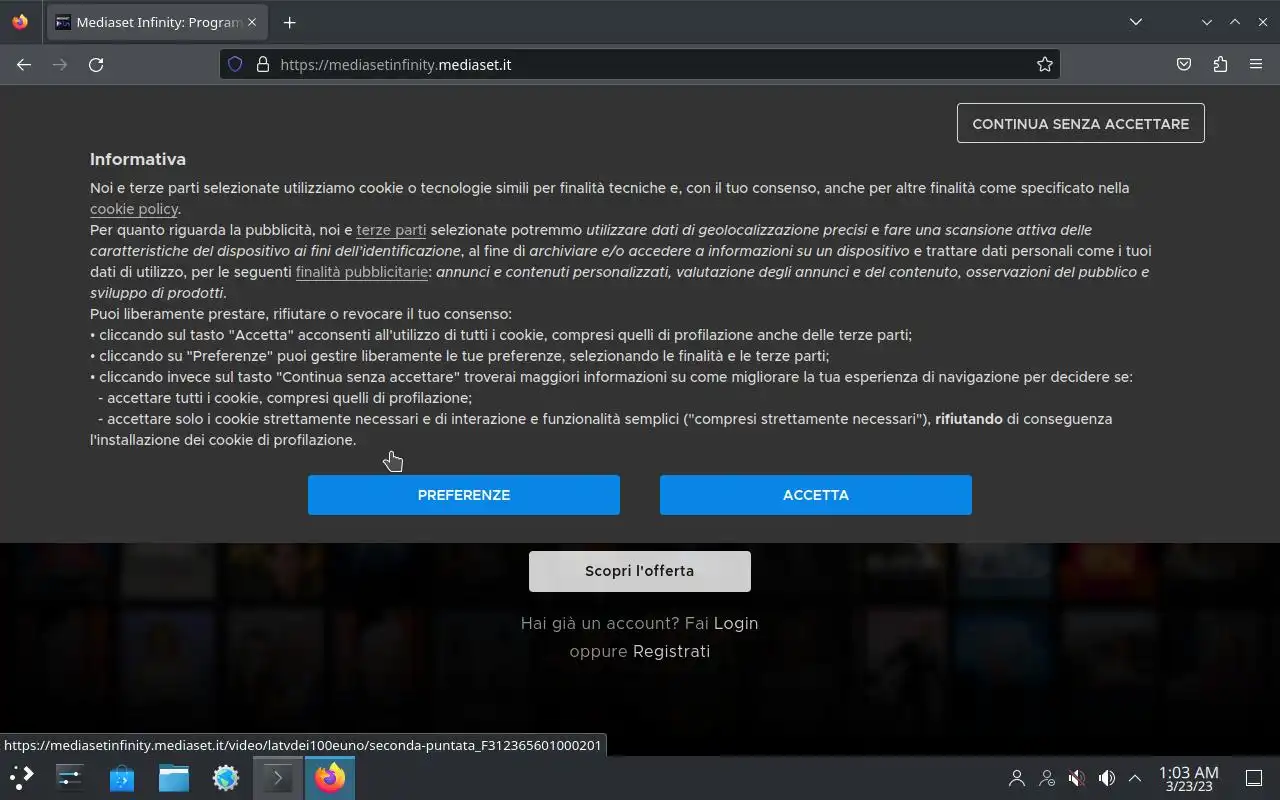Click Continua senza accettare button
This screenshot has height=800, width=1280.
click(x=1080, y=124)
